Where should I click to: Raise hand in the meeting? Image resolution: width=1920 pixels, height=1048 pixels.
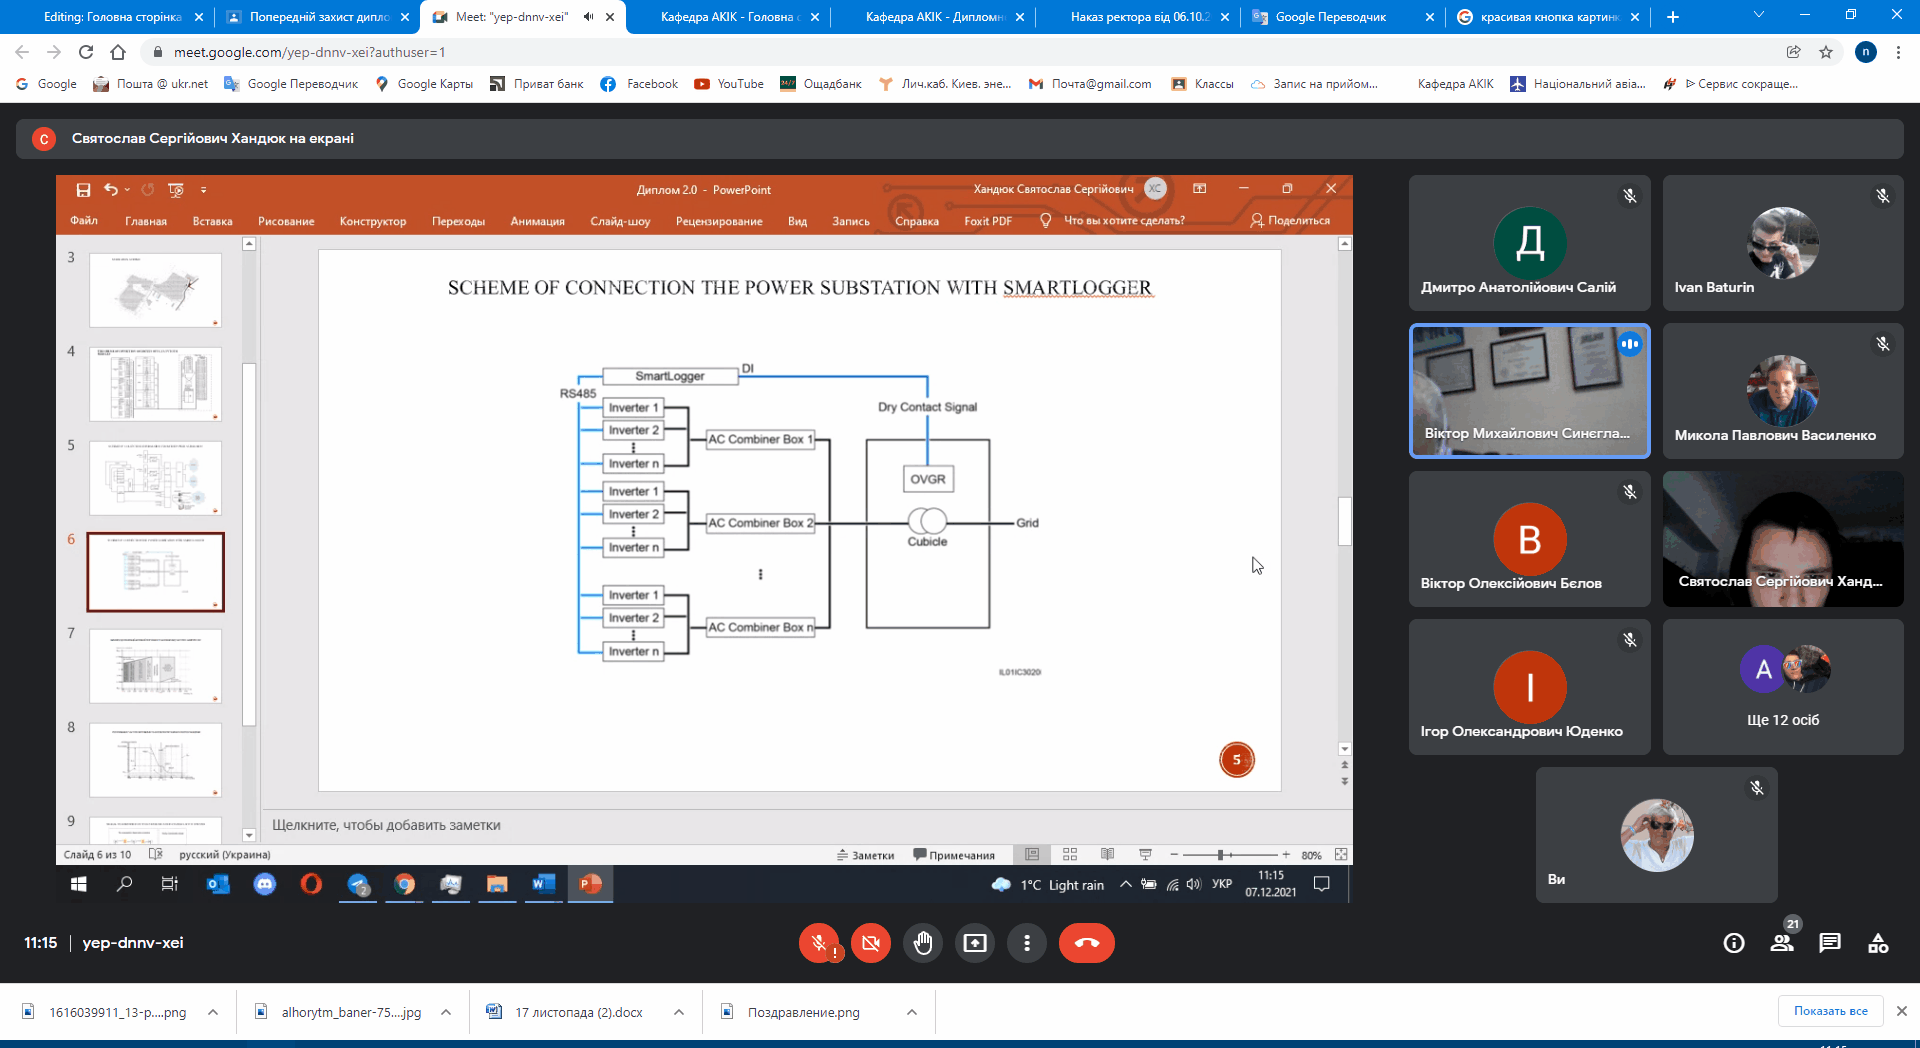pos(923,943)
